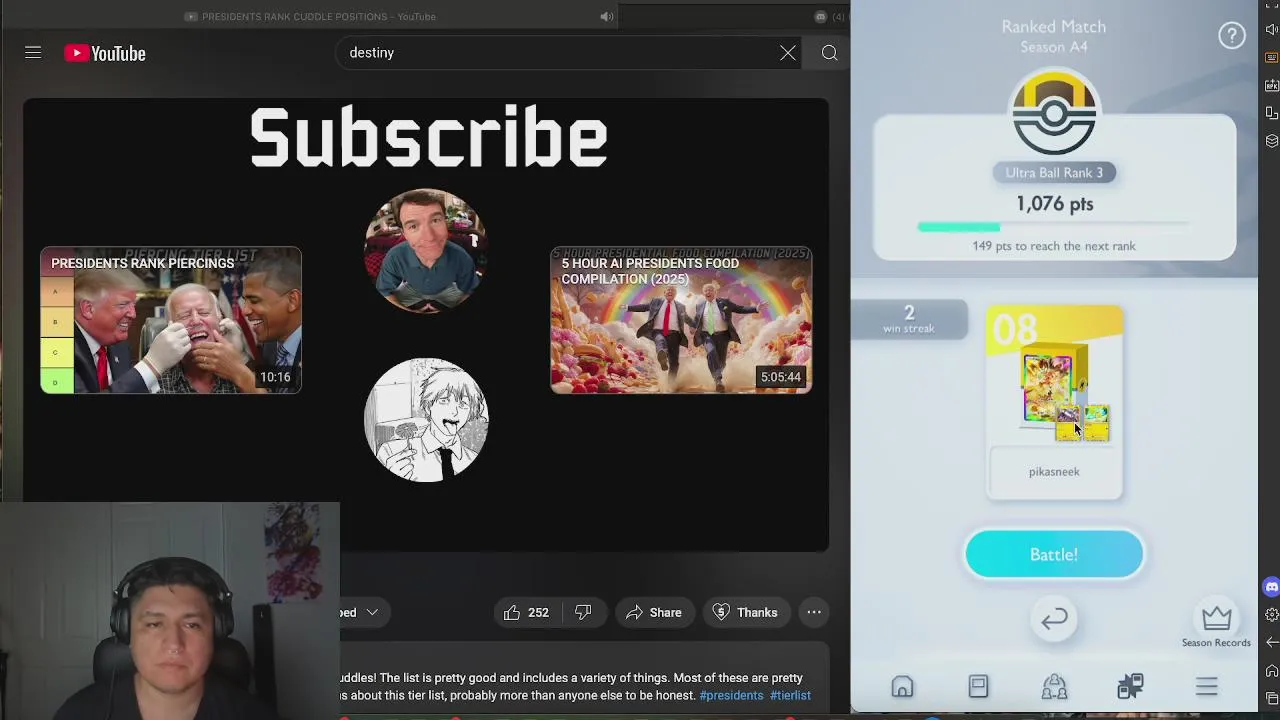
Task: Click emulator sidebar APK install icon
Action: click(x=1271, y=86)
